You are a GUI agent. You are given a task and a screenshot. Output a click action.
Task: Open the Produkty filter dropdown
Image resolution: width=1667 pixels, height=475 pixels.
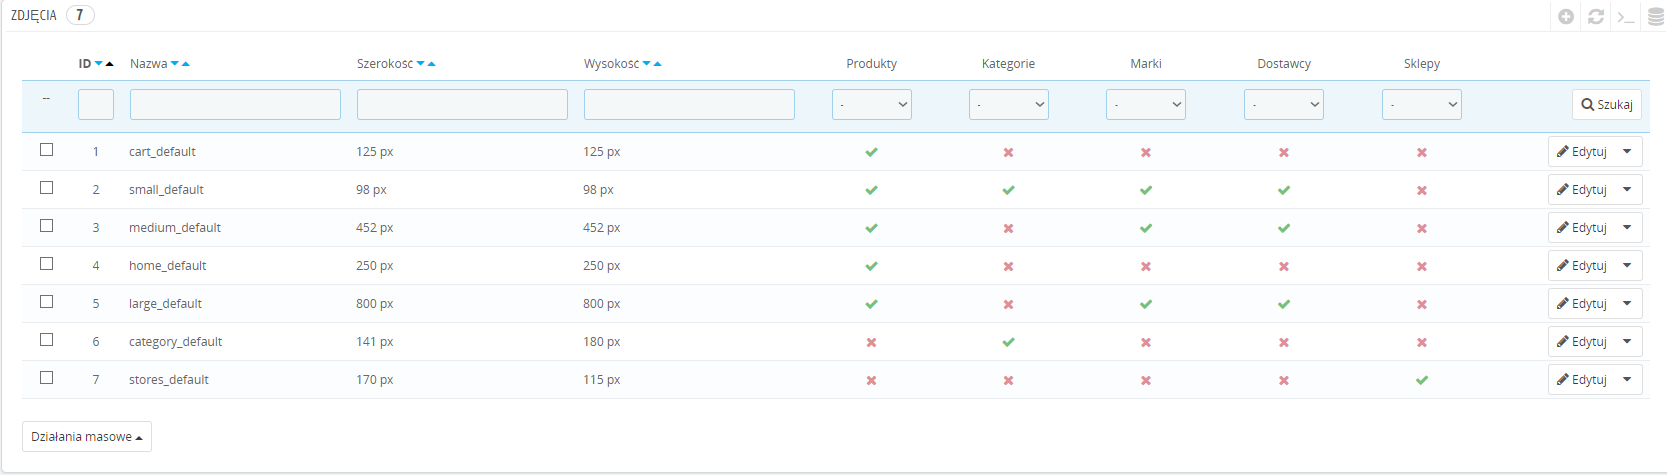tap(871, 104)
